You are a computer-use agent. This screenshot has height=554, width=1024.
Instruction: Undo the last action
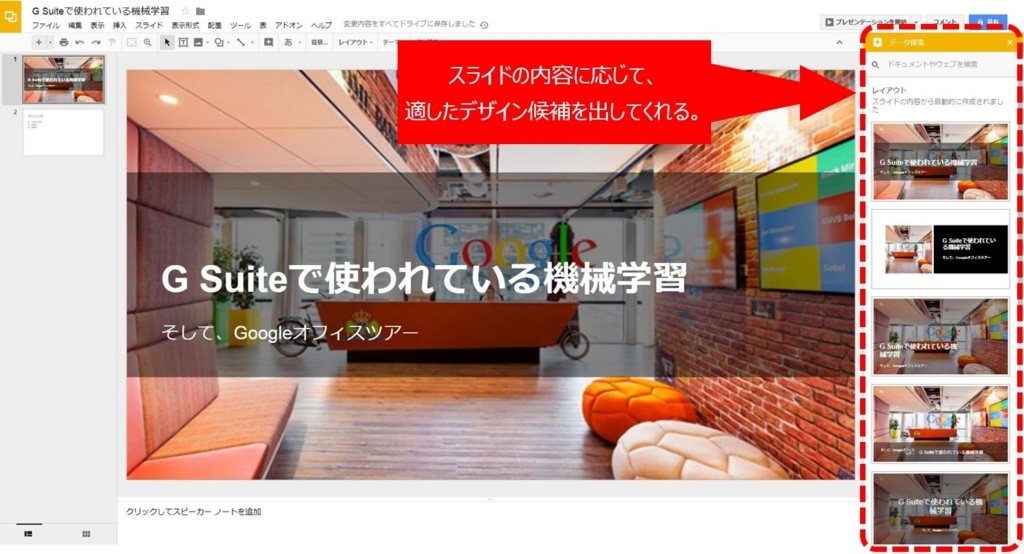pyautogui.click(x=80, y=42)
